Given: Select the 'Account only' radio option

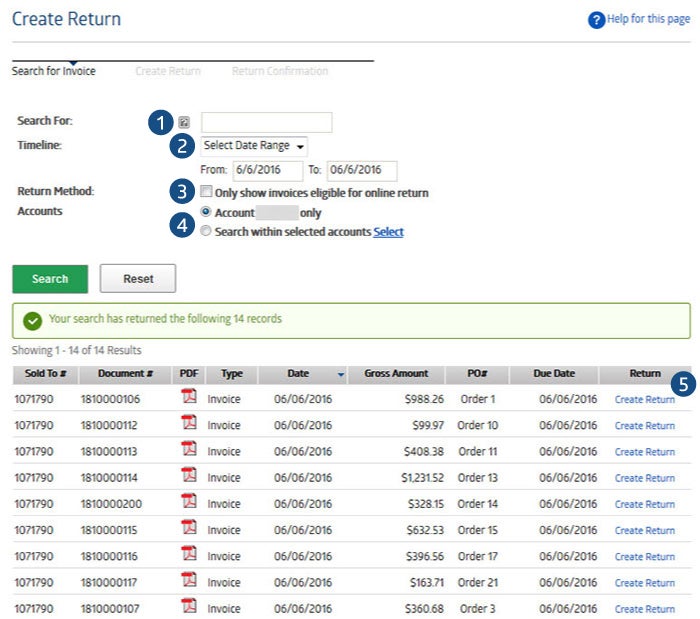Looking at the screenshot, I should coord(206,212).
